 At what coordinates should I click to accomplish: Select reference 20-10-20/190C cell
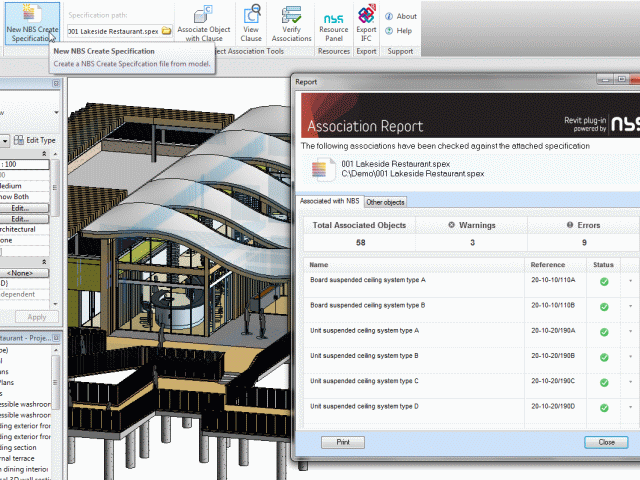[553, 381]
